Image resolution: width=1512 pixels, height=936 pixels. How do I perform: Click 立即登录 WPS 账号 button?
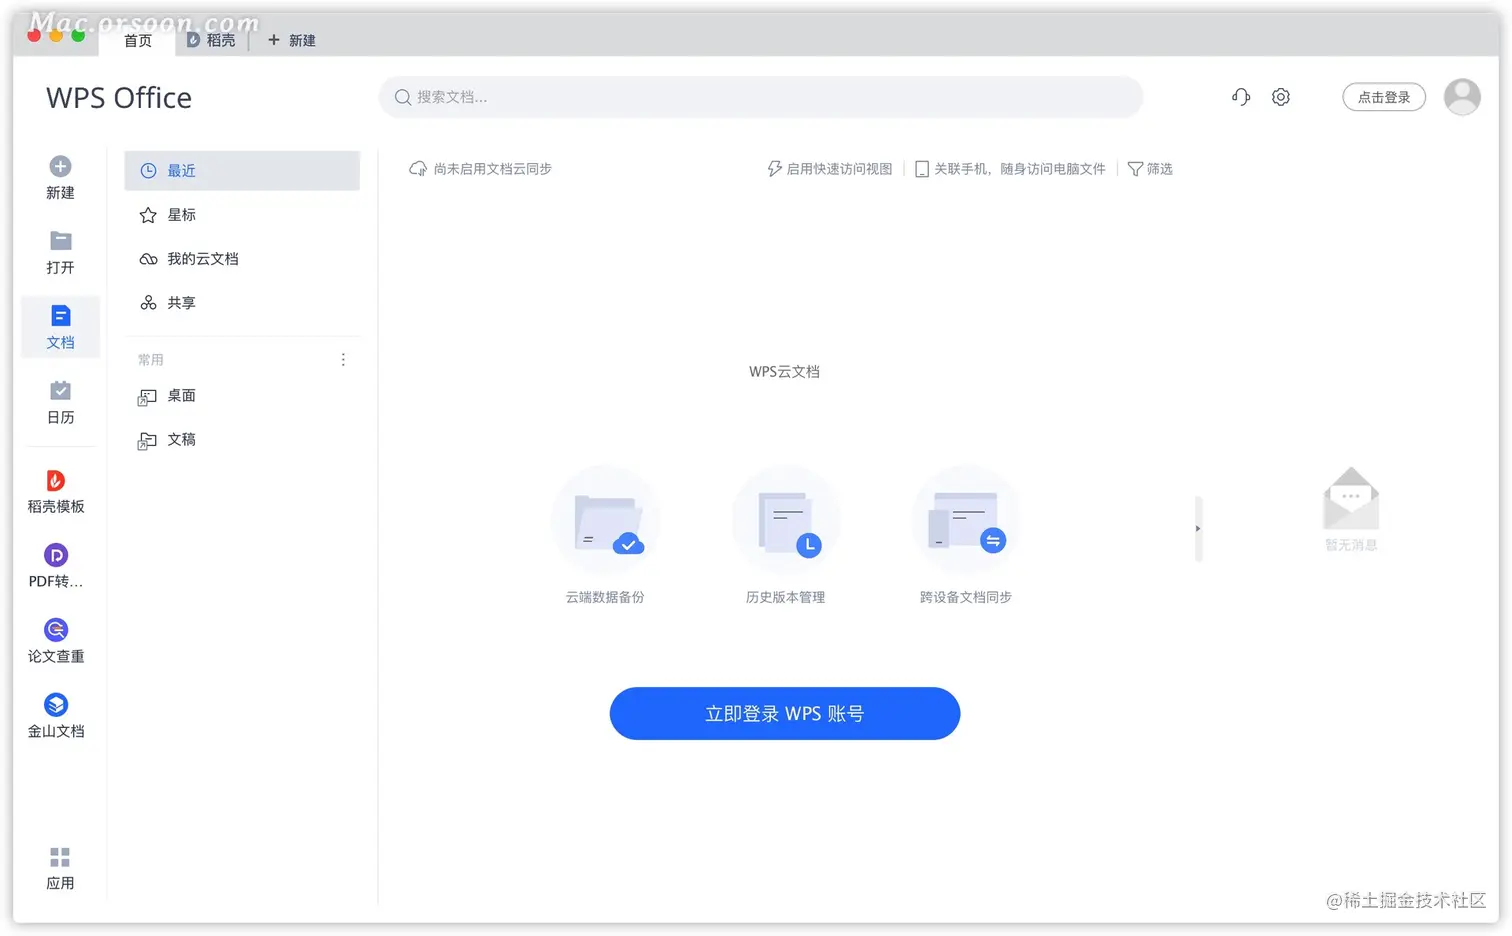tap(785, 714)
